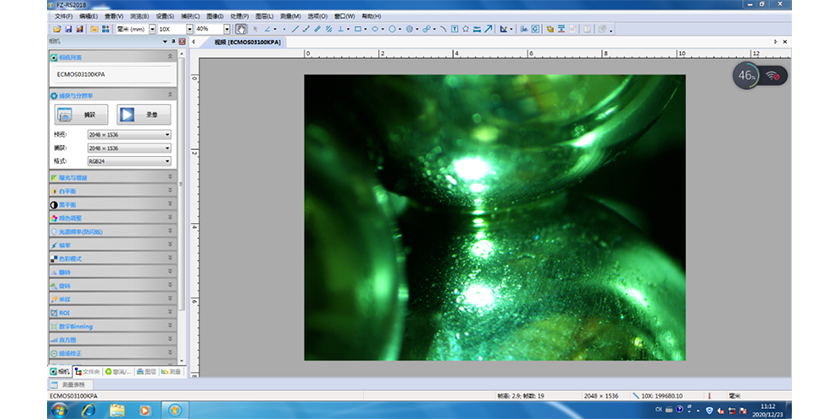Viewport: 840px width, 420px height.
Task: Click the thumbnail grid view toolbar icon
Action: tap(106, 29)
